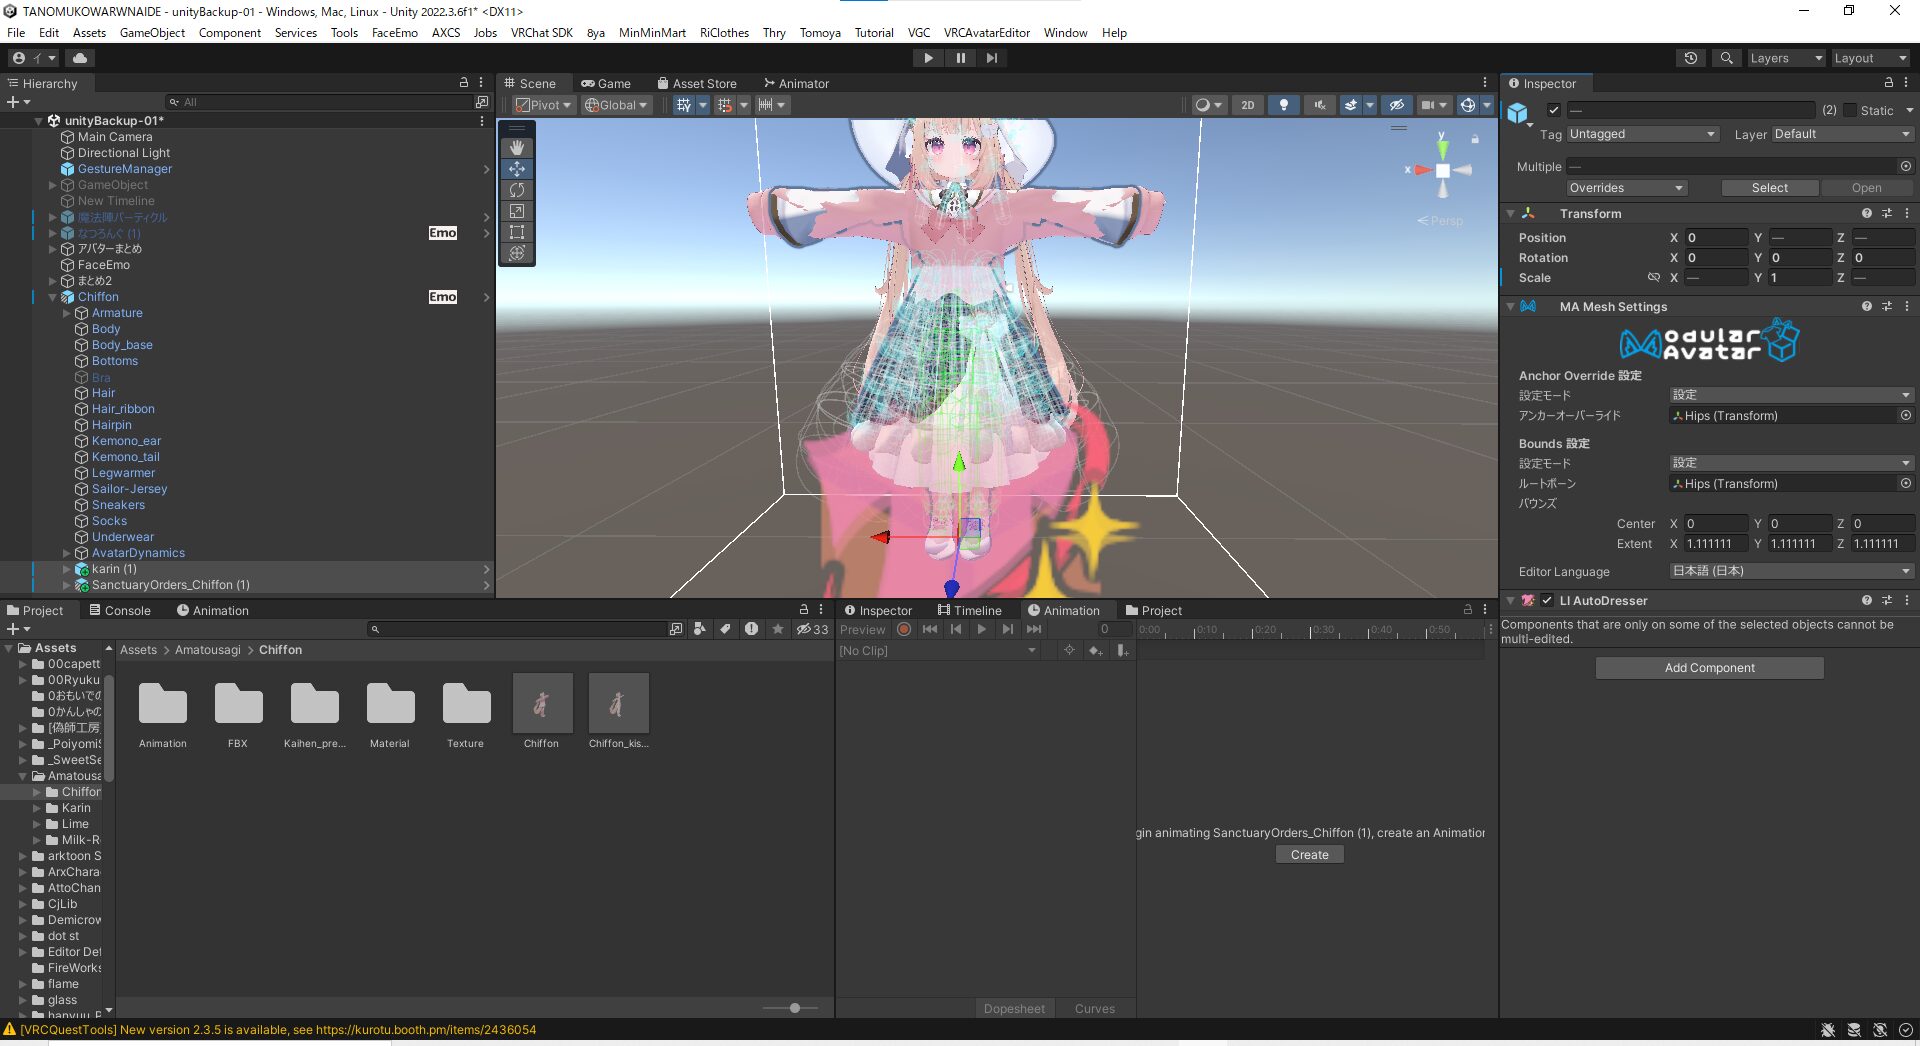
Task: Select the Scale tool
Action: [518, 211]
